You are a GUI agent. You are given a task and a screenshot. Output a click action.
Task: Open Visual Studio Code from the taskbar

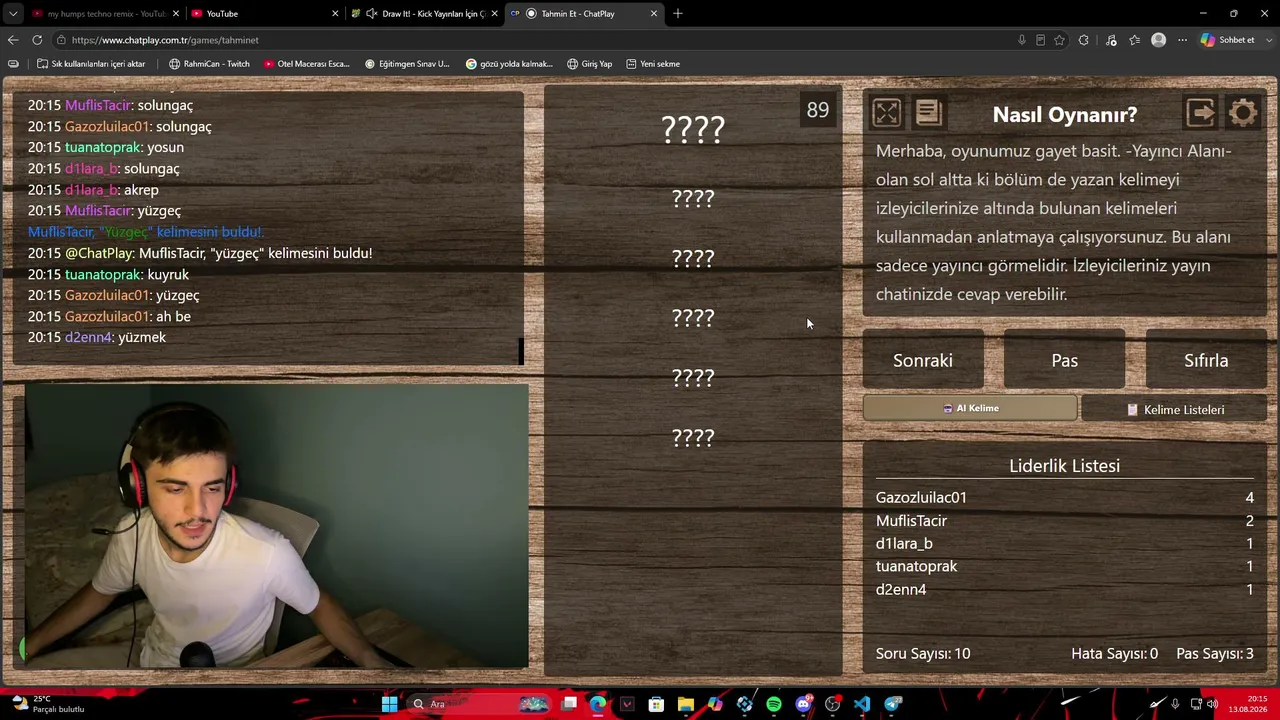pyautogui.click(x=862, y=704)
